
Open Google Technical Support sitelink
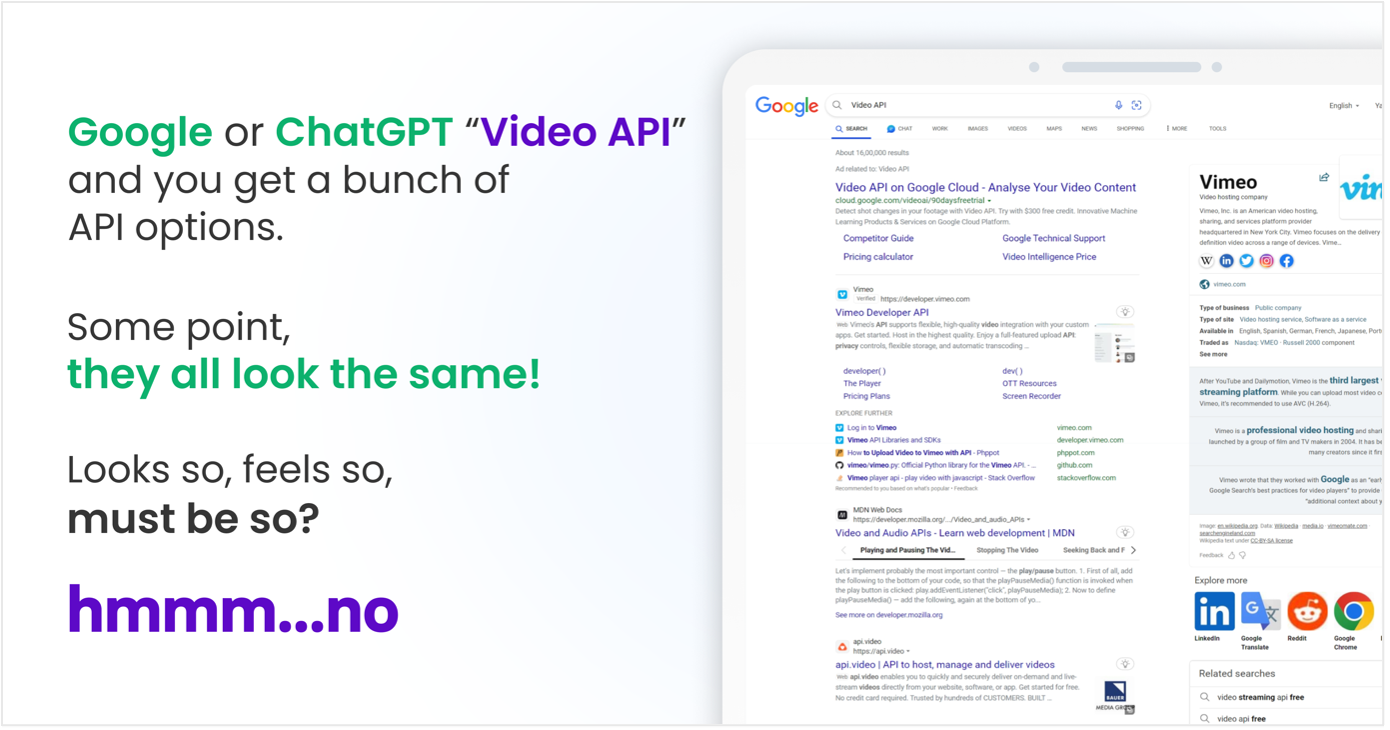pyautogui.click(x=1053, y=238)
